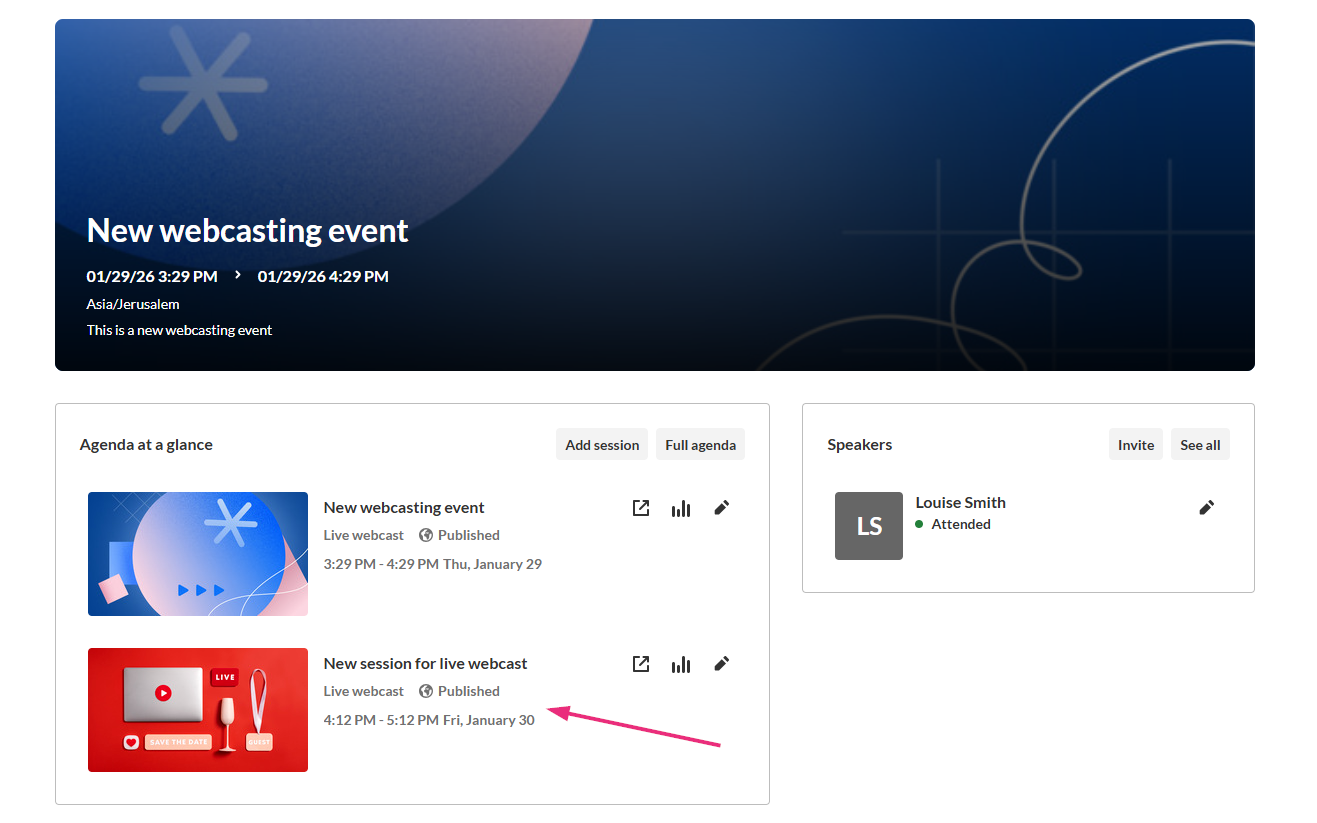This screenshot has width=1317, height=823.
Task: Click the LS speaker avatar
Action: pos(869,526)
